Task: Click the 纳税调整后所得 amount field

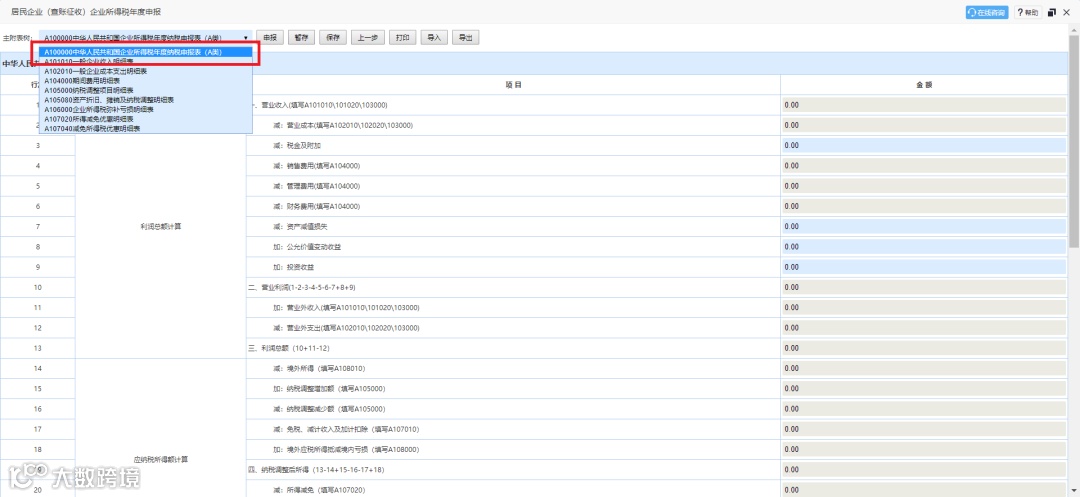Action: pos(924,470)
